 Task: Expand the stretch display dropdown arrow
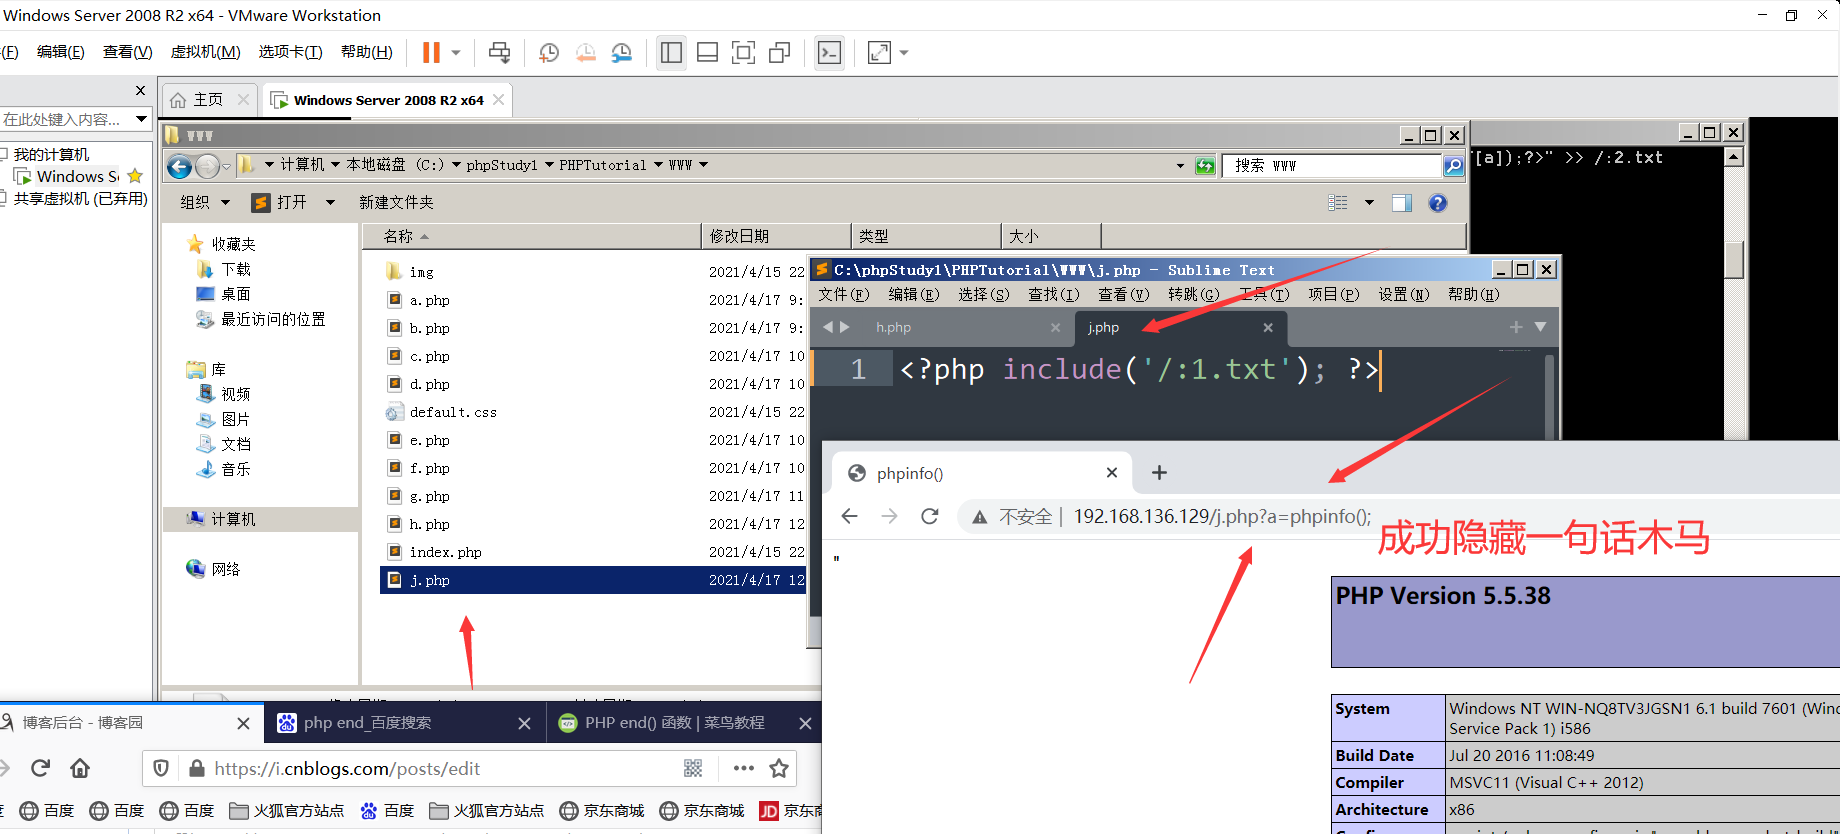pyautogui.click(x=904, y=53)
